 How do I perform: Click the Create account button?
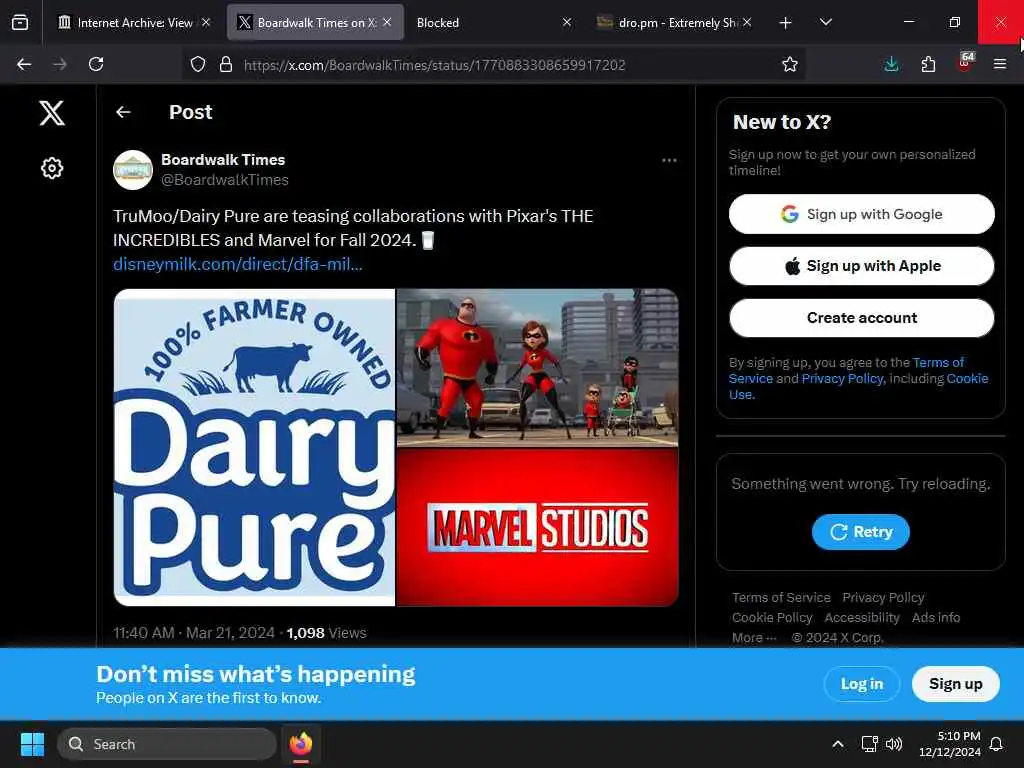tap(861, 318)
